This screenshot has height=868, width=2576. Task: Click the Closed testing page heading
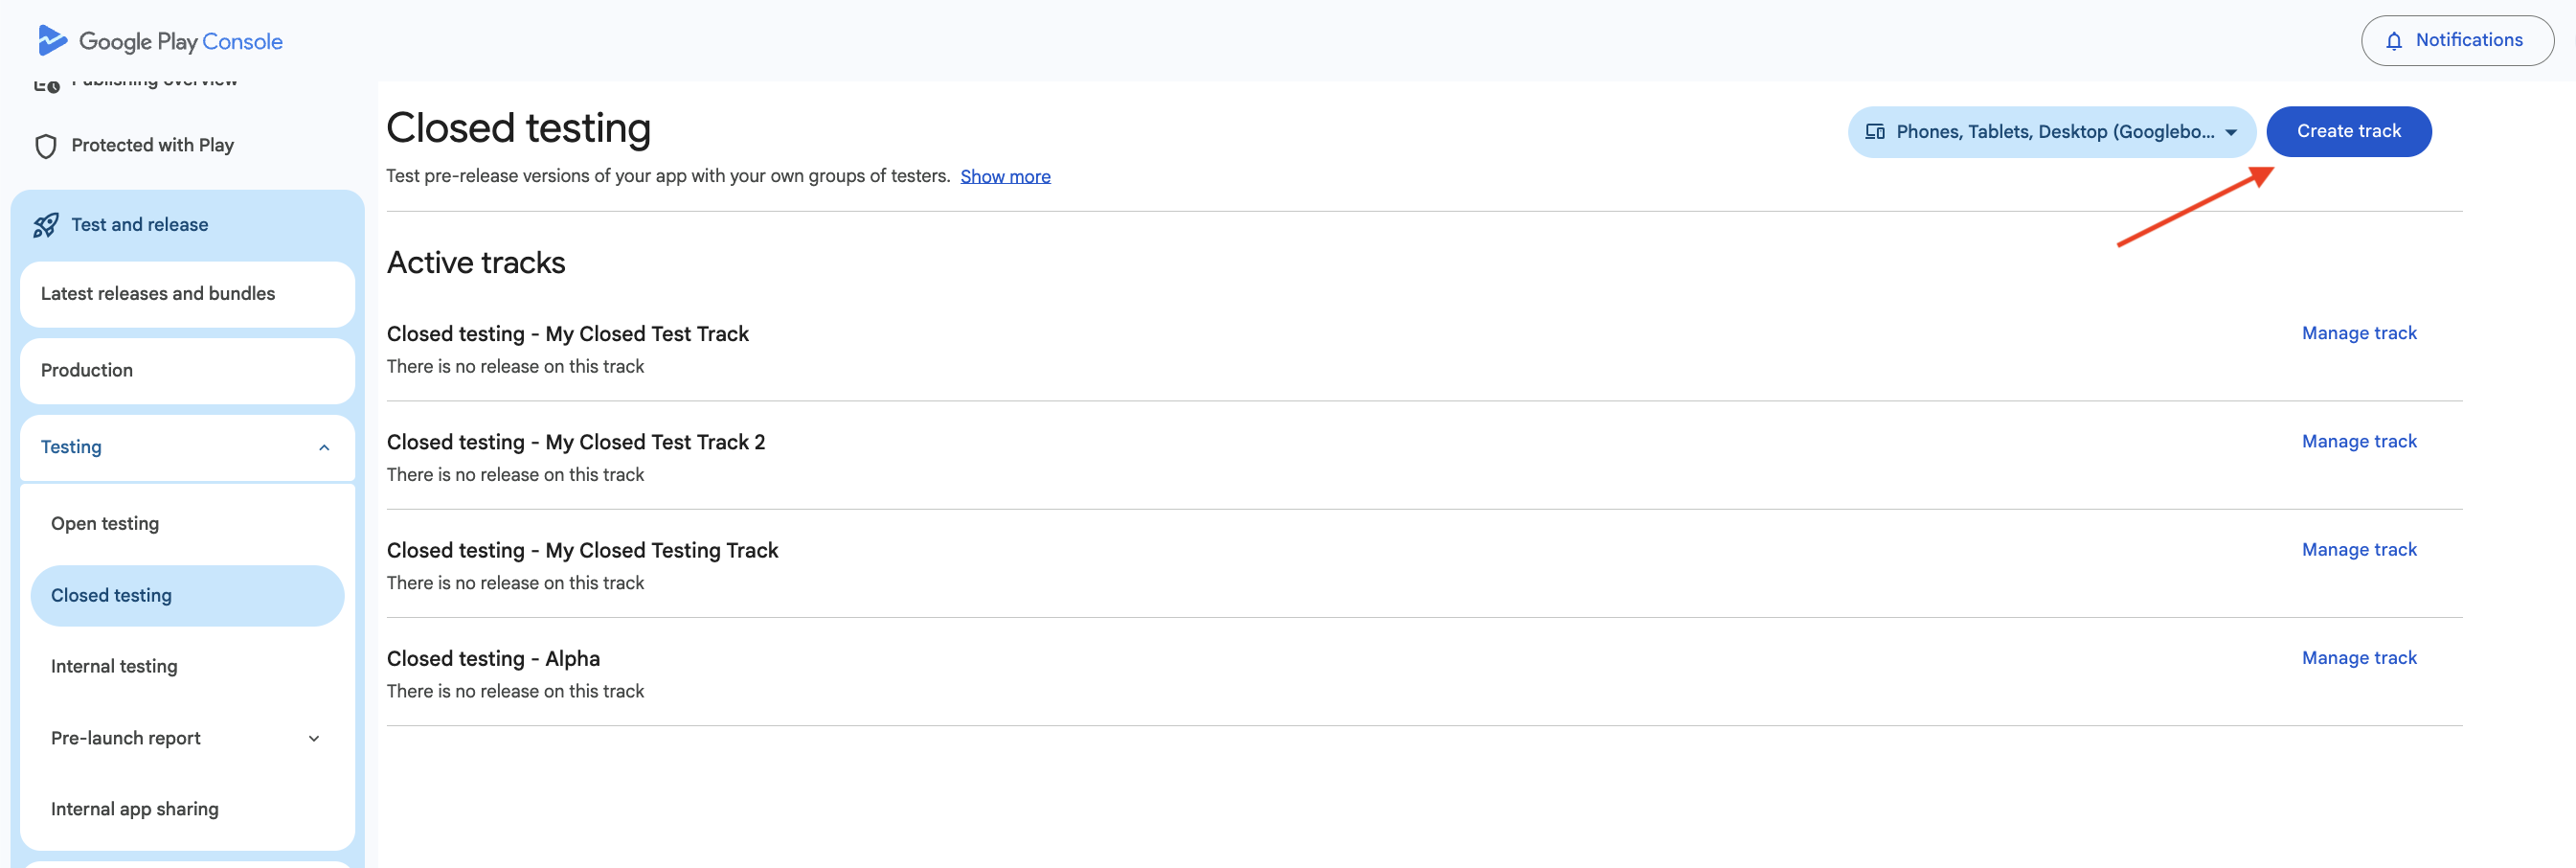tap(519, 129)
